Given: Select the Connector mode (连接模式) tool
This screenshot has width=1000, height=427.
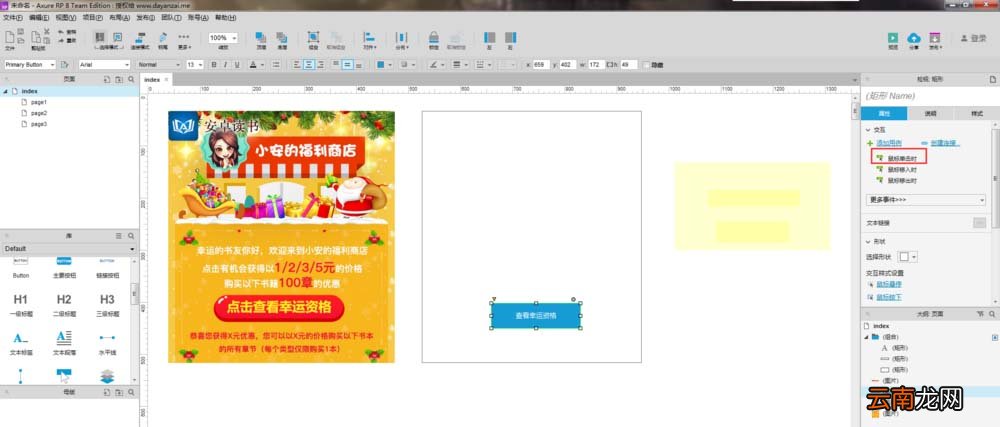Looking at the screenshot, I should [140, 40].
